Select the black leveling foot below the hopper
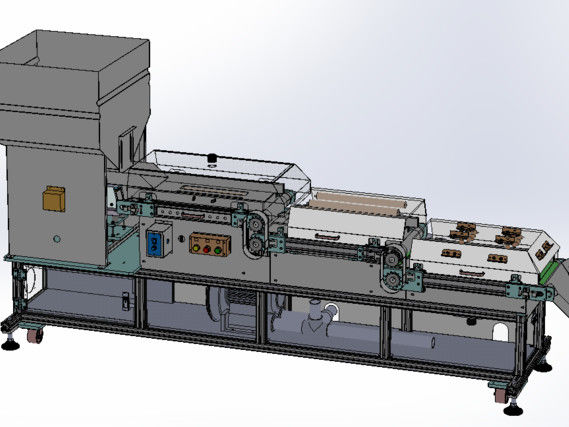Image resolution: width=569 pixels, height=427 pixels. 10,344
